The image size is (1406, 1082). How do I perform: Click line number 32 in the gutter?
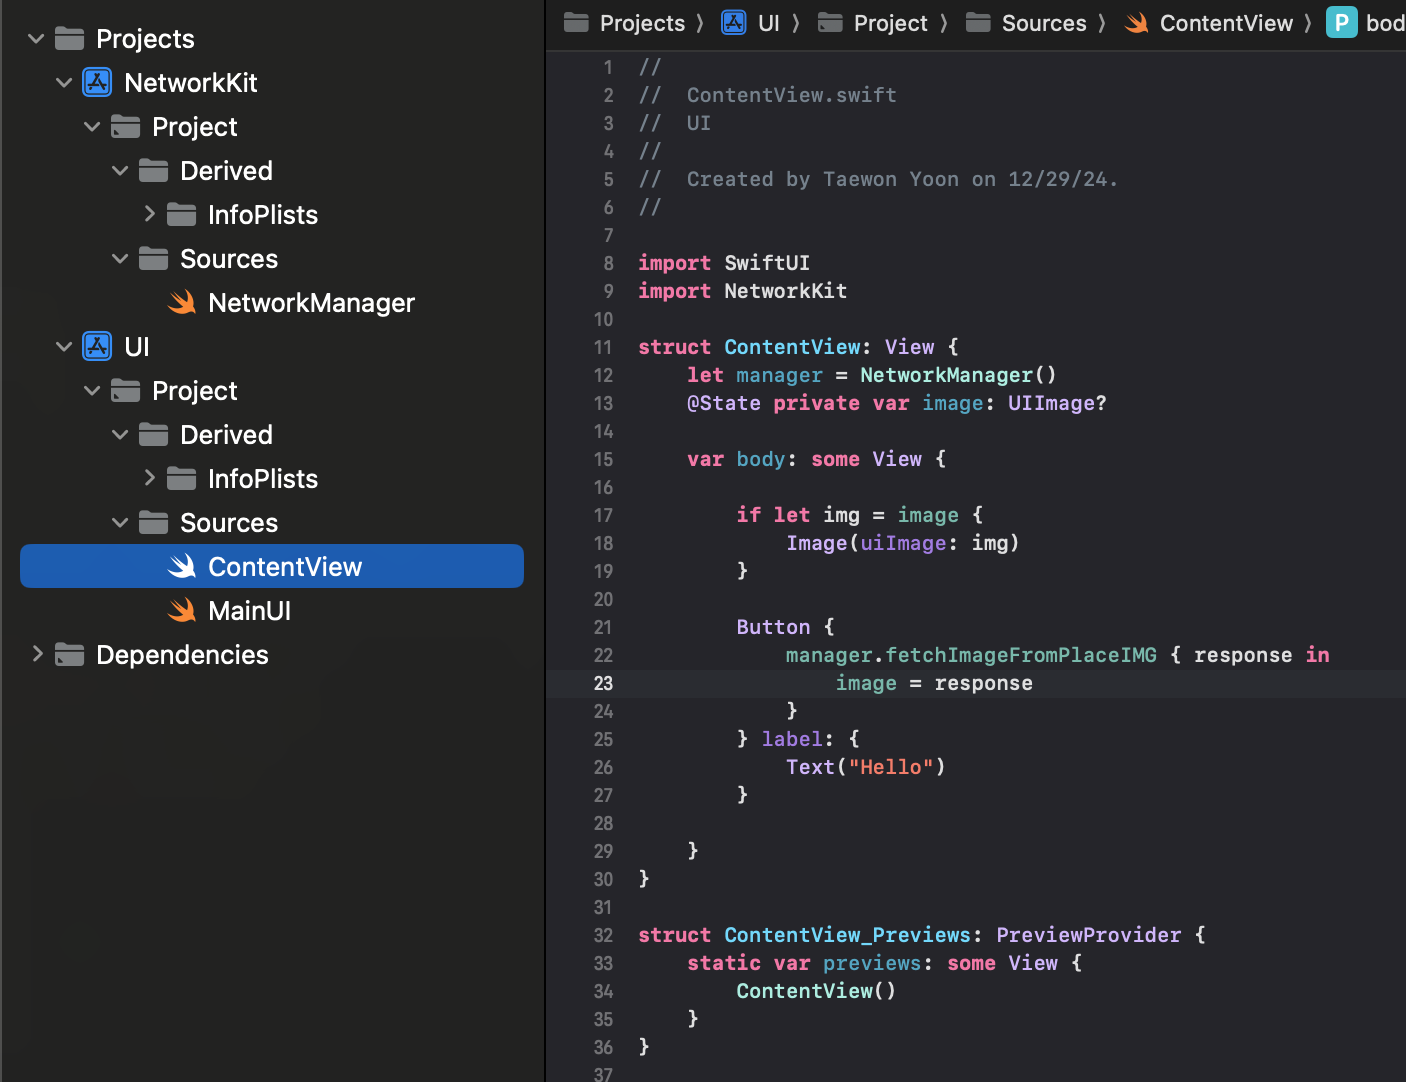pyautogui.click(x=603, y=935)
